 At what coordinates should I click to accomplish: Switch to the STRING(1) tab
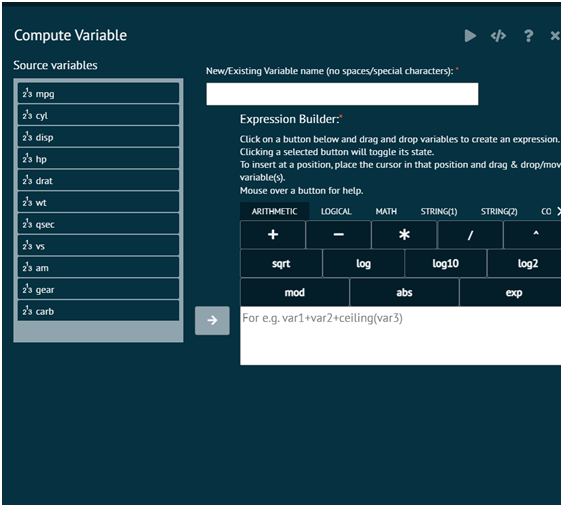pyautogui.click(x=439, y=211)
